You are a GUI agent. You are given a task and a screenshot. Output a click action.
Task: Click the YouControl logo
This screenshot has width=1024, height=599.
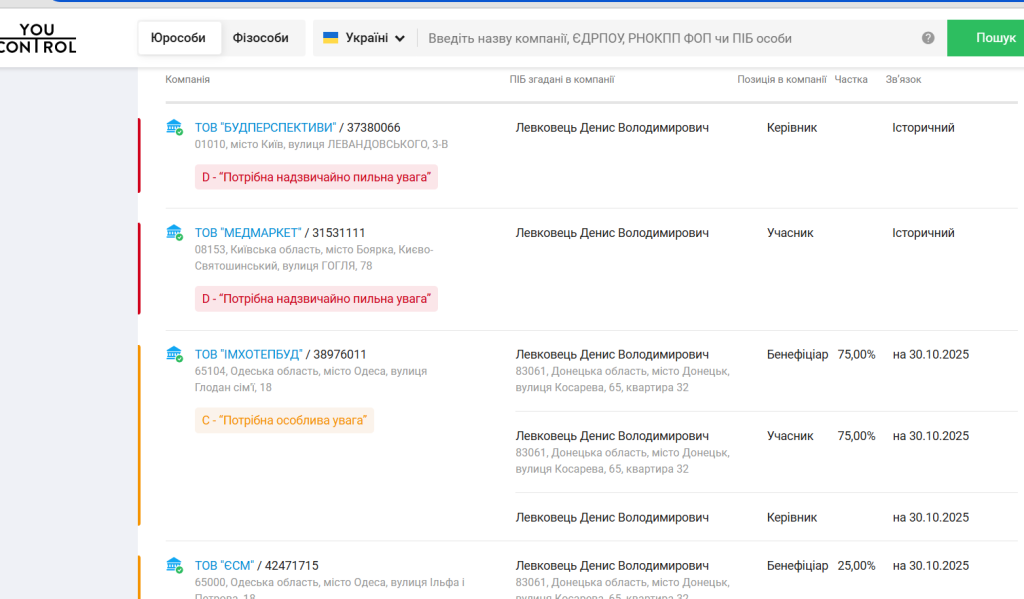(38, 38)
